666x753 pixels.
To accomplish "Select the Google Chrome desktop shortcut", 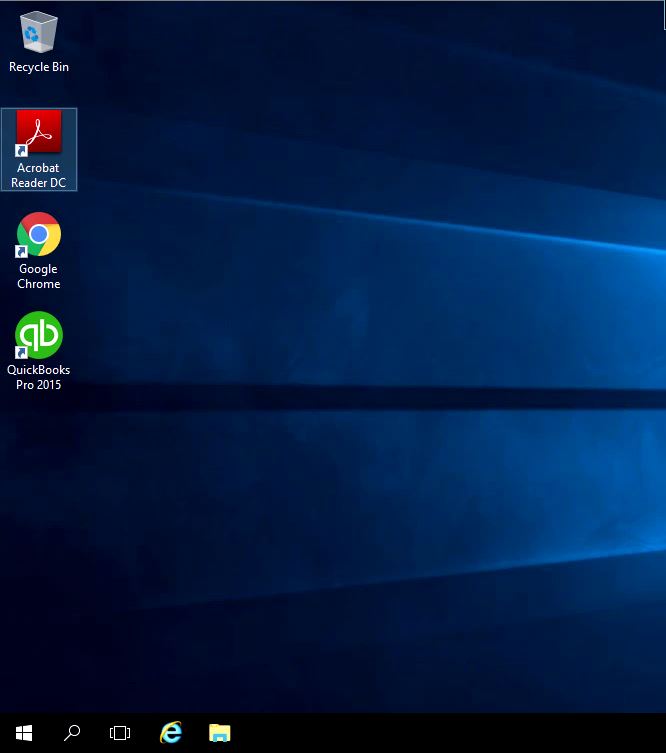I will (39, 251).
